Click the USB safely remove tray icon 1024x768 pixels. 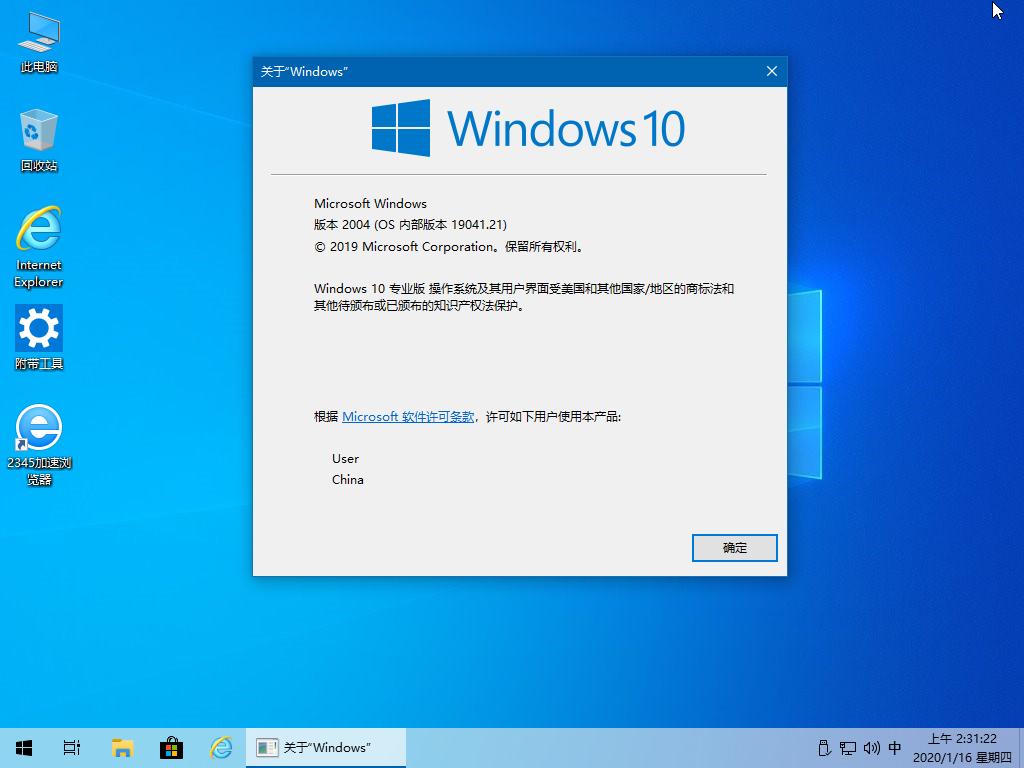point(824,748)
